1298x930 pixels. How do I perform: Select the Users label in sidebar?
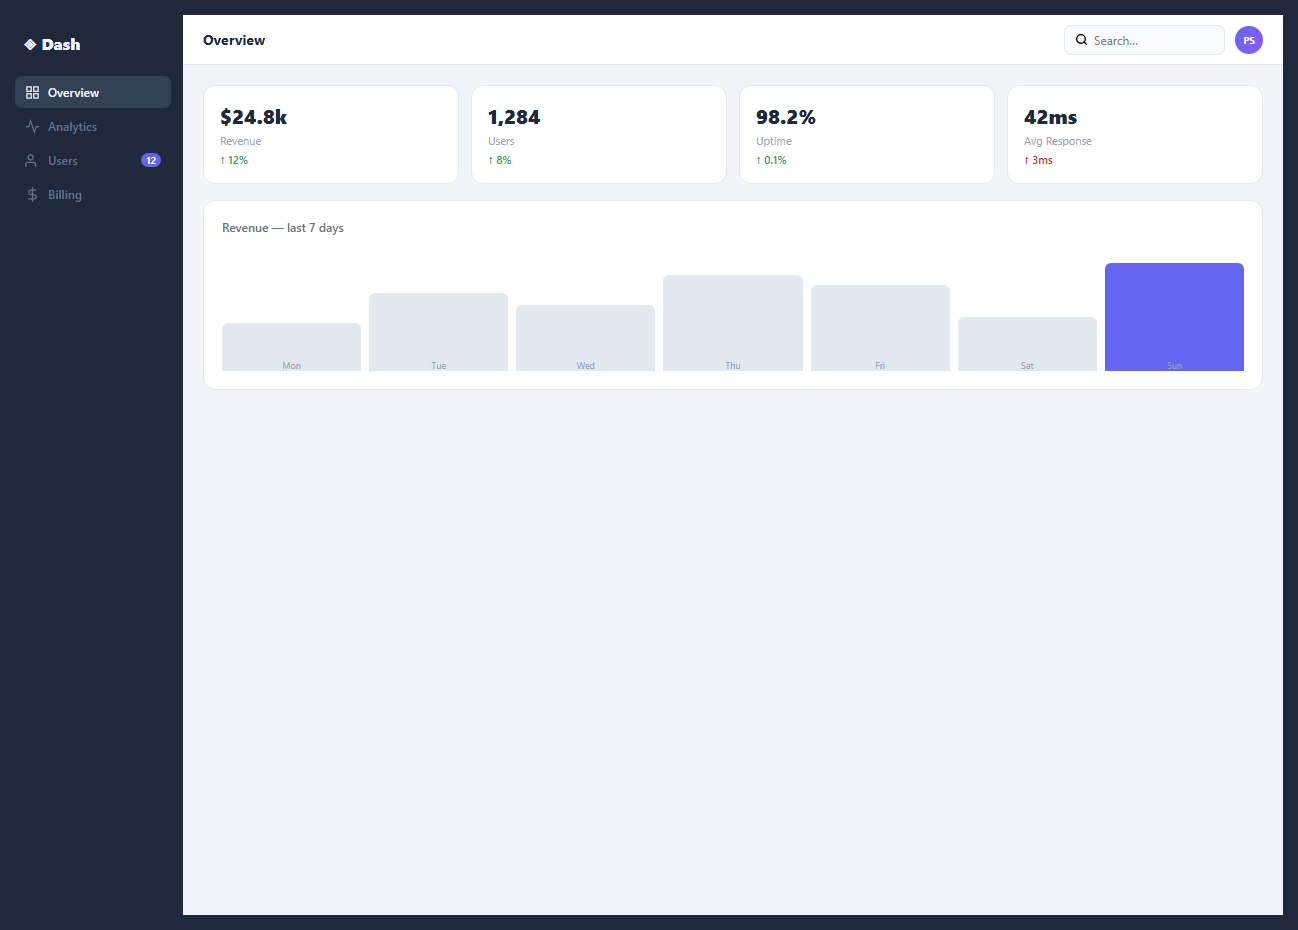63,161
